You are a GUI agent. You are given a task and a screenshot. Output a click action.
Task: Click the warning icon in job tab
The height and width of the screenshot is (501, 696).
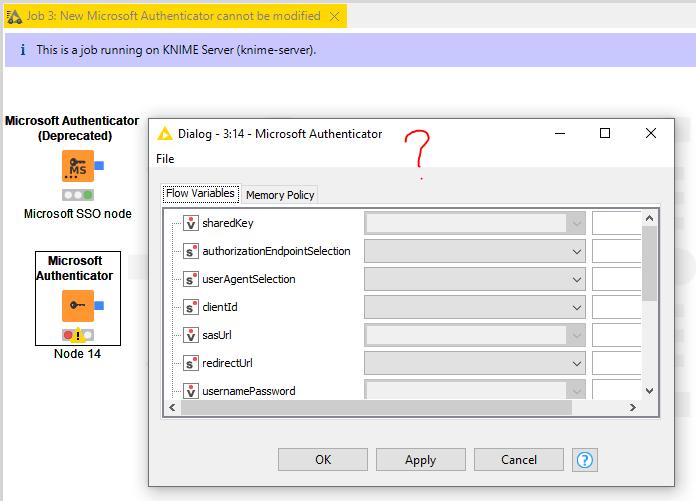[15, 17]
